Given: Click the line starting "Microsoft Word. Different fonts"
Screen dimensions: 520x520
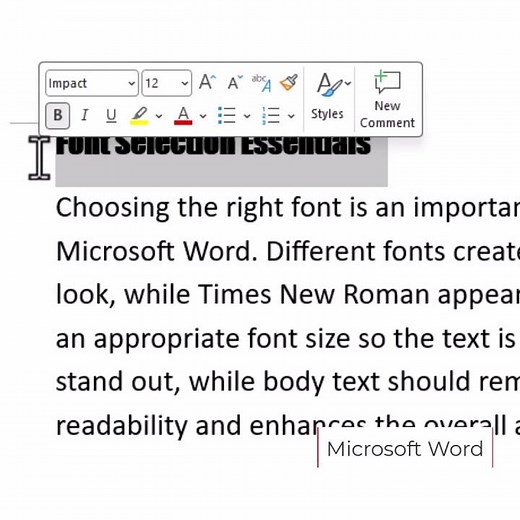Looking at the screenshot, I should coord(288,251).
